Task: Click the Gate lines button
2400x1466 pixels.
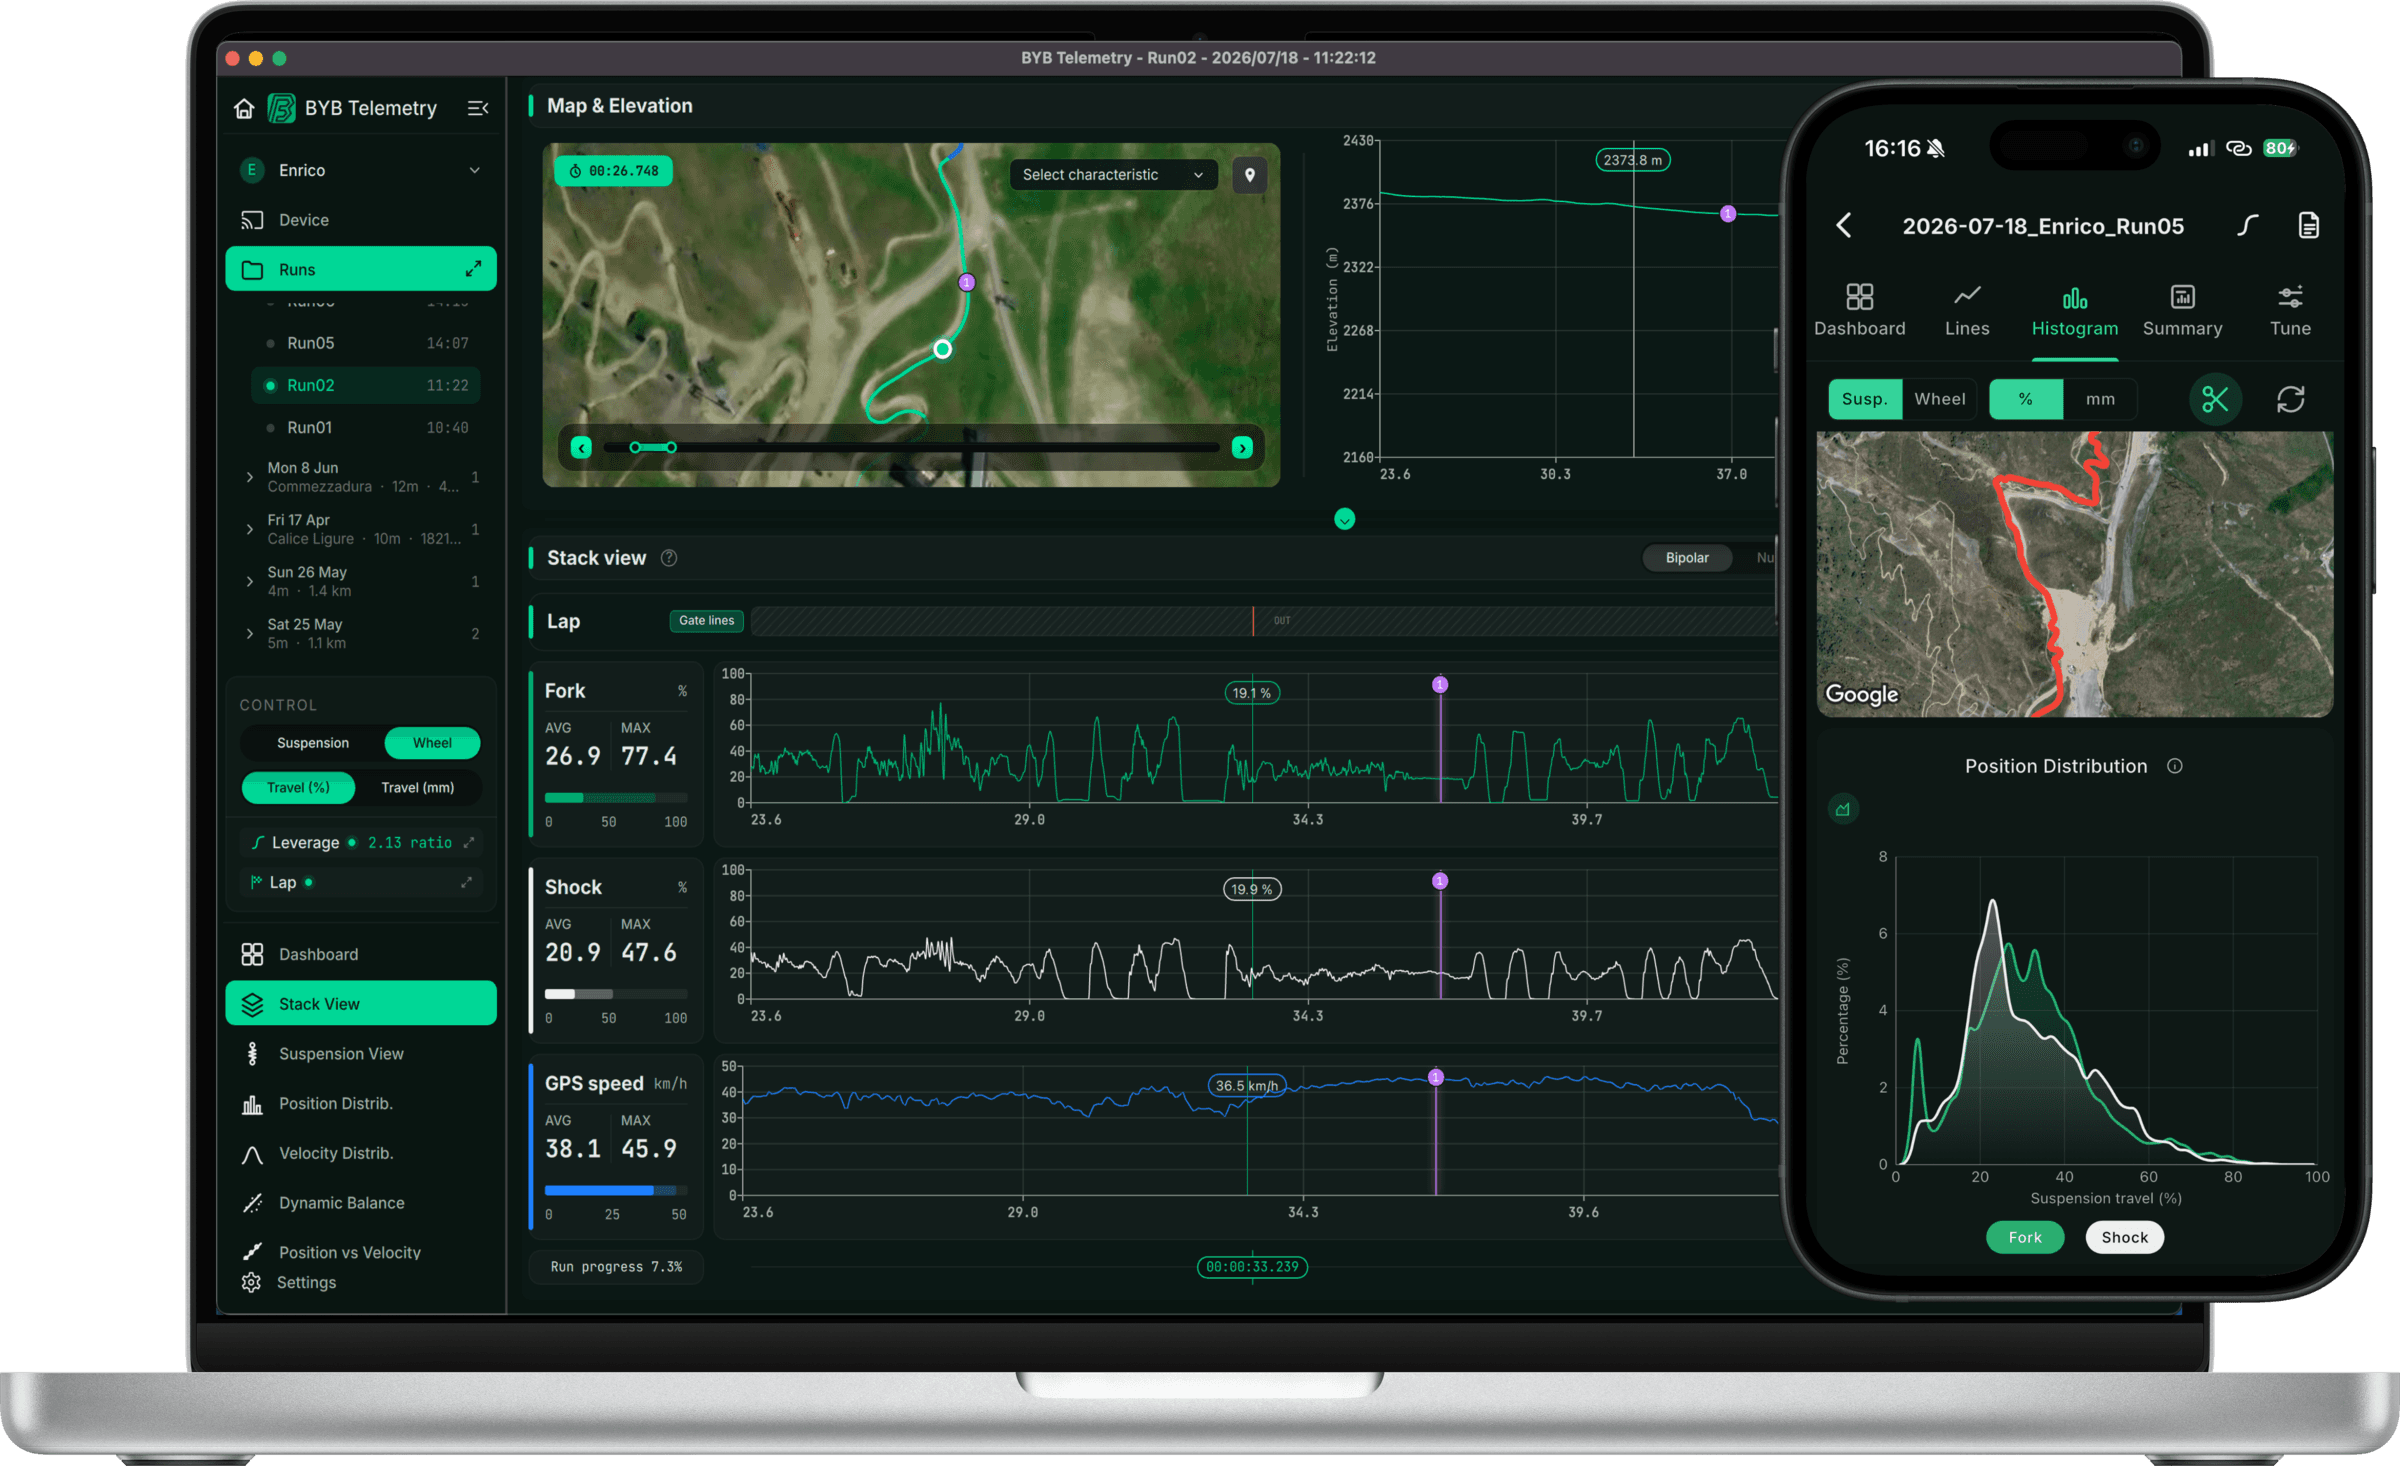Action: (x=706, y=620)
